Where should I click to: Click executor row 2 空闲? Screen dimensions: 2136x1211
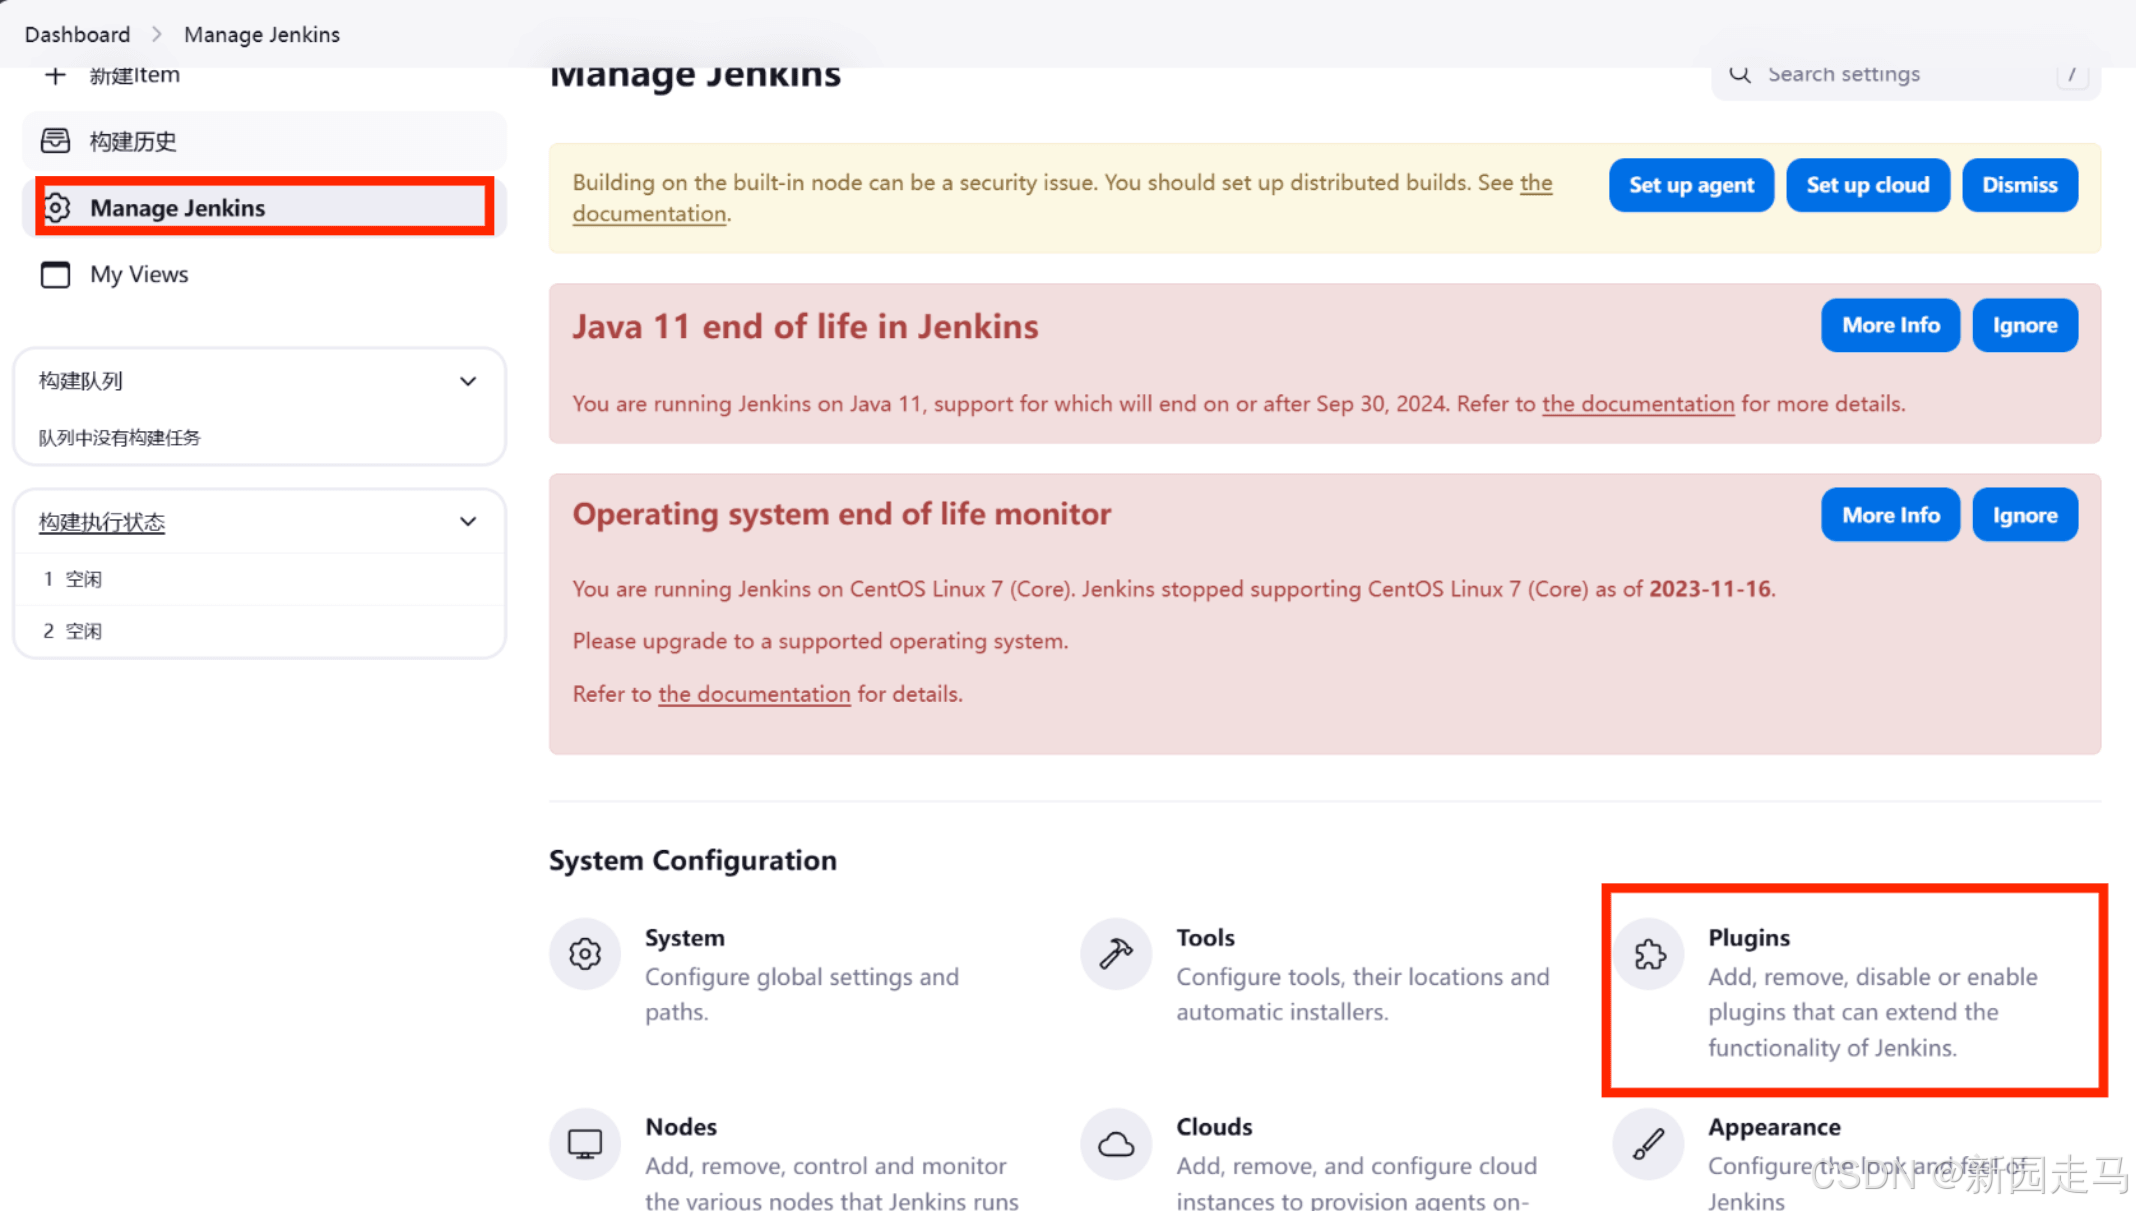click(260, 631)
